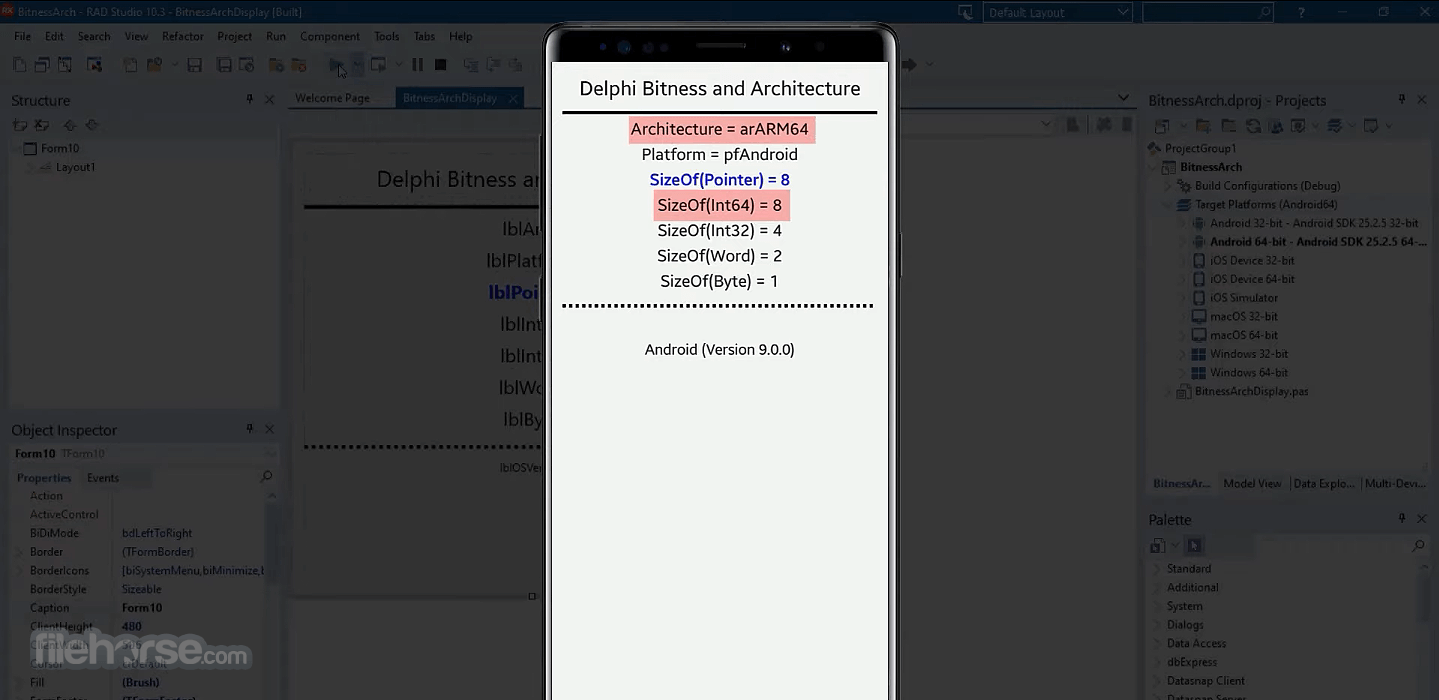
Task: Switch to the Model View tab
Action: coord(1252,483)
